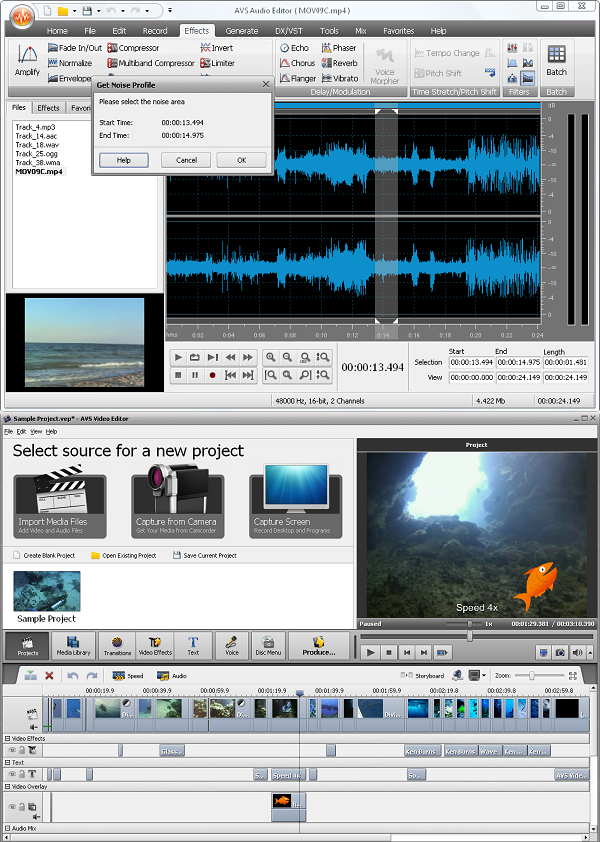The image size is (600, 842).
Task: Delete selected item with red X in timeline toolbar
Action: pyautogui.click(x=49, y=676)
